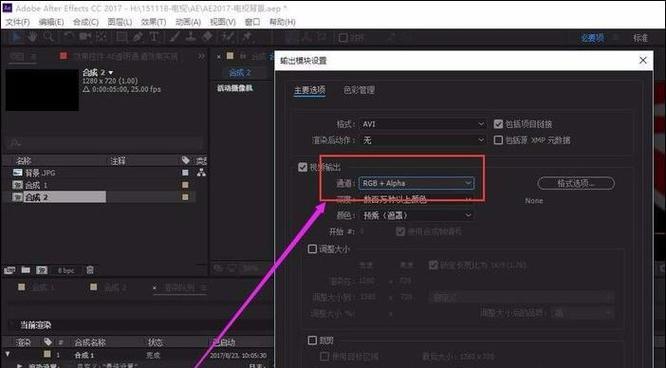This screenshot has height=368, width=666.
Task: Click the label tag column header icon
Action: point(186,160)
